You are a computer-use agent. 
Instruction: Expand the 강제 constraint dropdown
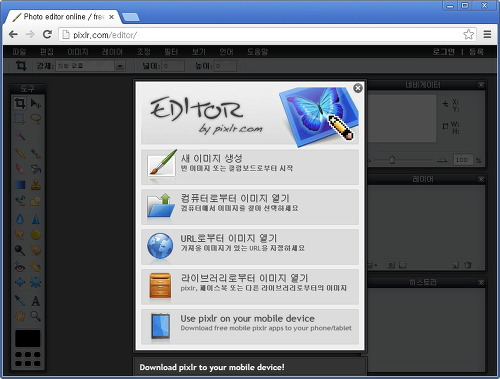click(90, 66)
